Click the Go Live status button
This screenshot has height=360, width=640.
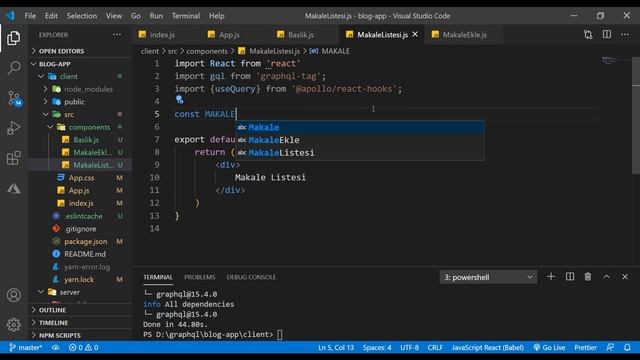point(549,347)
